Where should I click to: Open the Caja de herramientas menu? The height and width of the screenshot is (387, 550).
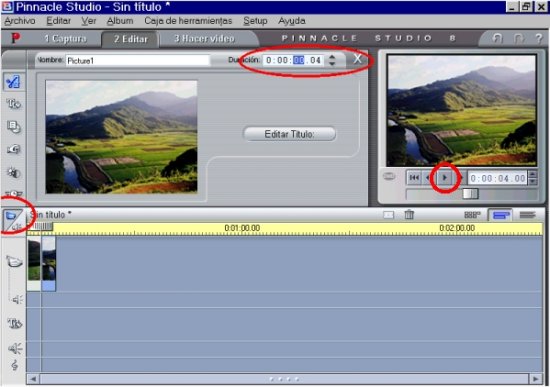[x=188, y=21]
